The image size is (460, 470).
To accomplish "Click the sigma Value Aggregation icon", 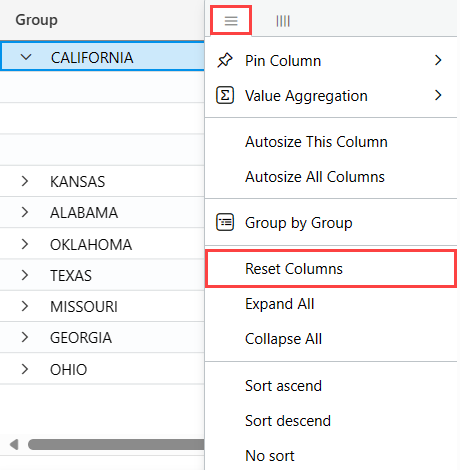I will (x=225, y=95).
